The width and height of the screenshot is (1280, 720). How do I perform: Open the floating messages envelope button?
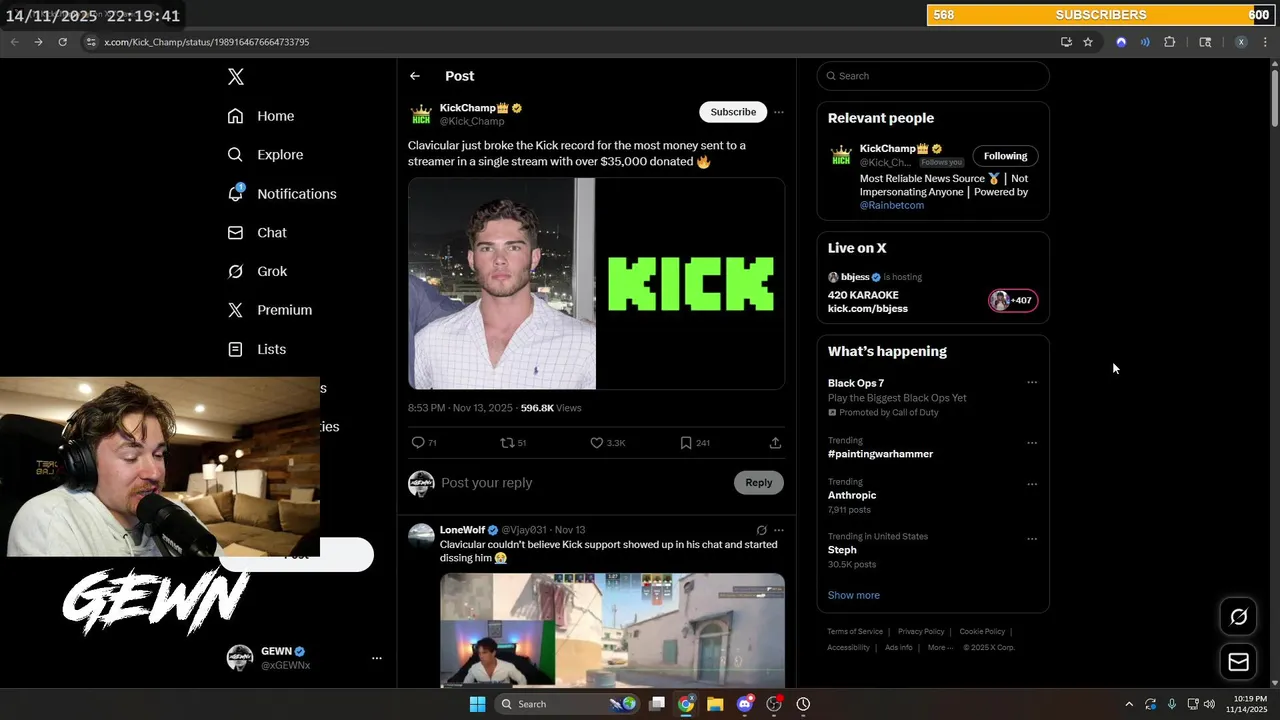click(x=1238, y=662)
